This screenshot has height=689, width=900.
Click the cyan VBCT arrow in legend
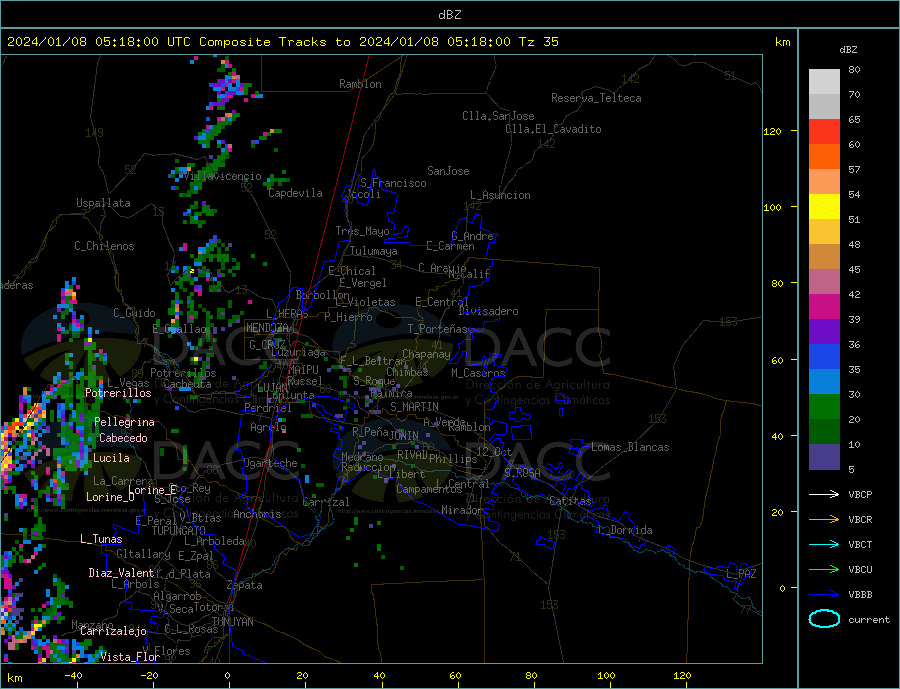click(824, 544)
